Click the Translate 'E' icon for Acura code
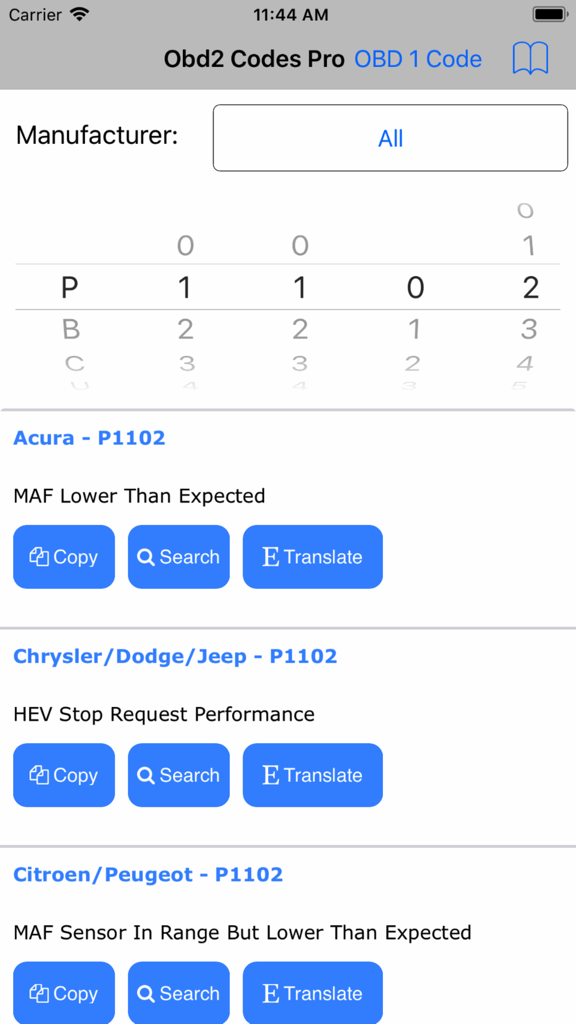 [x=271, y=557]
